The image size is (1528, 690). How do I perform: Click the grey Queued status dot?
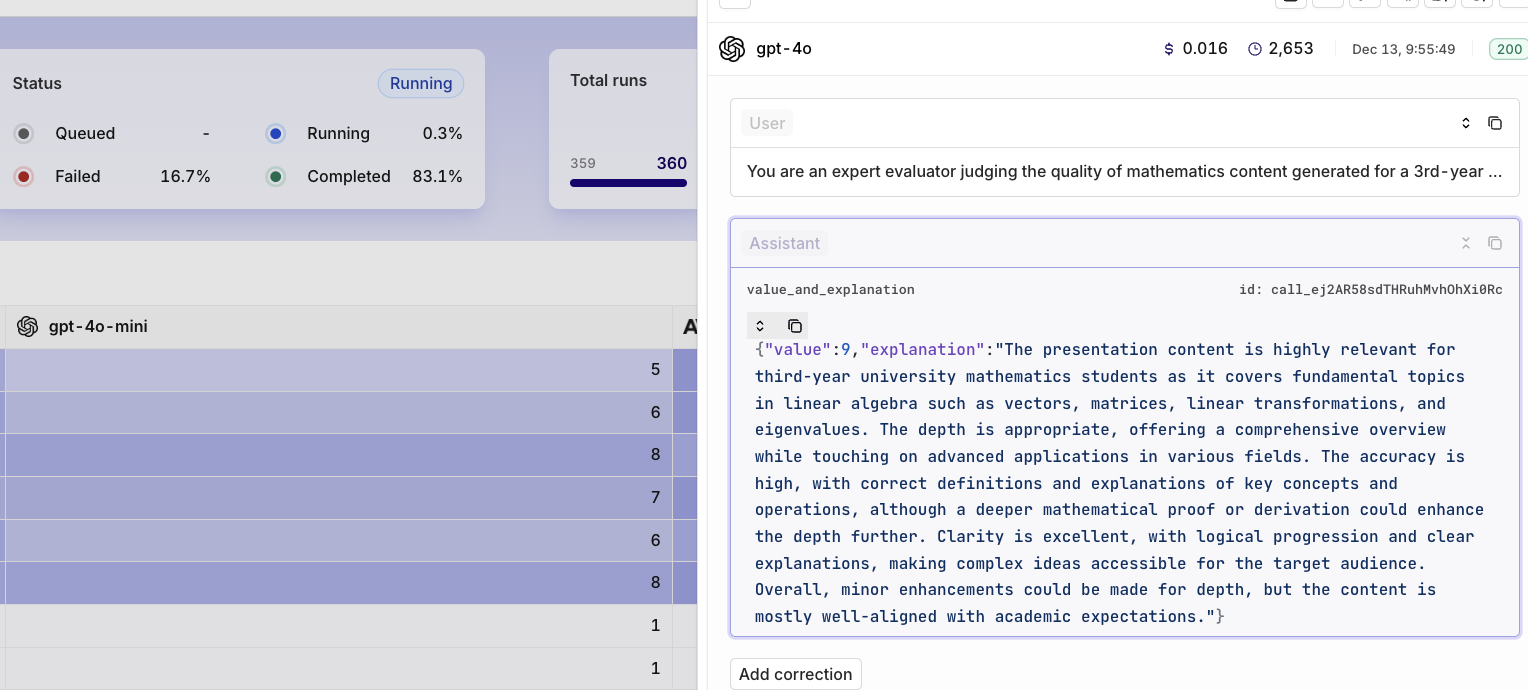pos(24,134)
